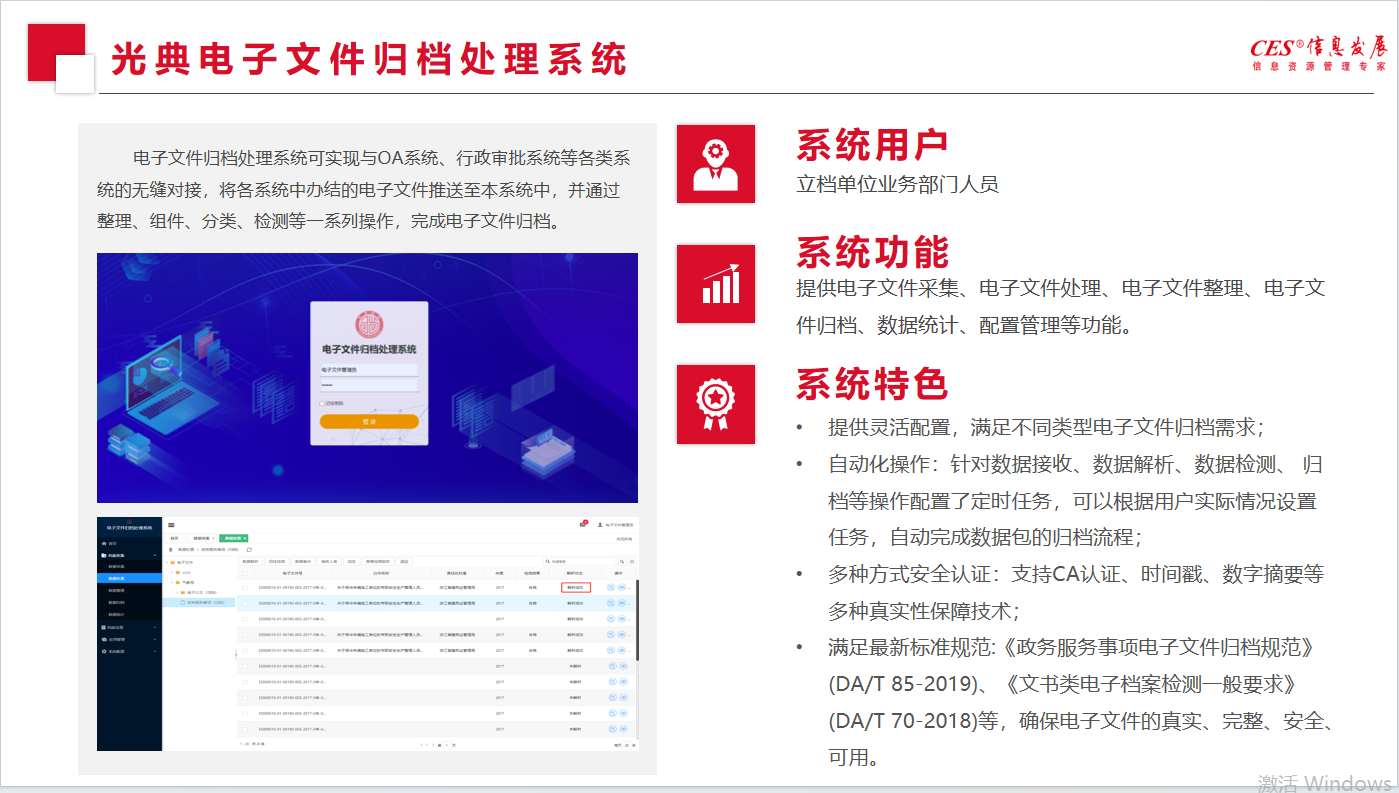Screen dimensions: 1399x793
Task: Click the user avatar icon beside 电子文件管理员
Action: click(x=600, y=525)
